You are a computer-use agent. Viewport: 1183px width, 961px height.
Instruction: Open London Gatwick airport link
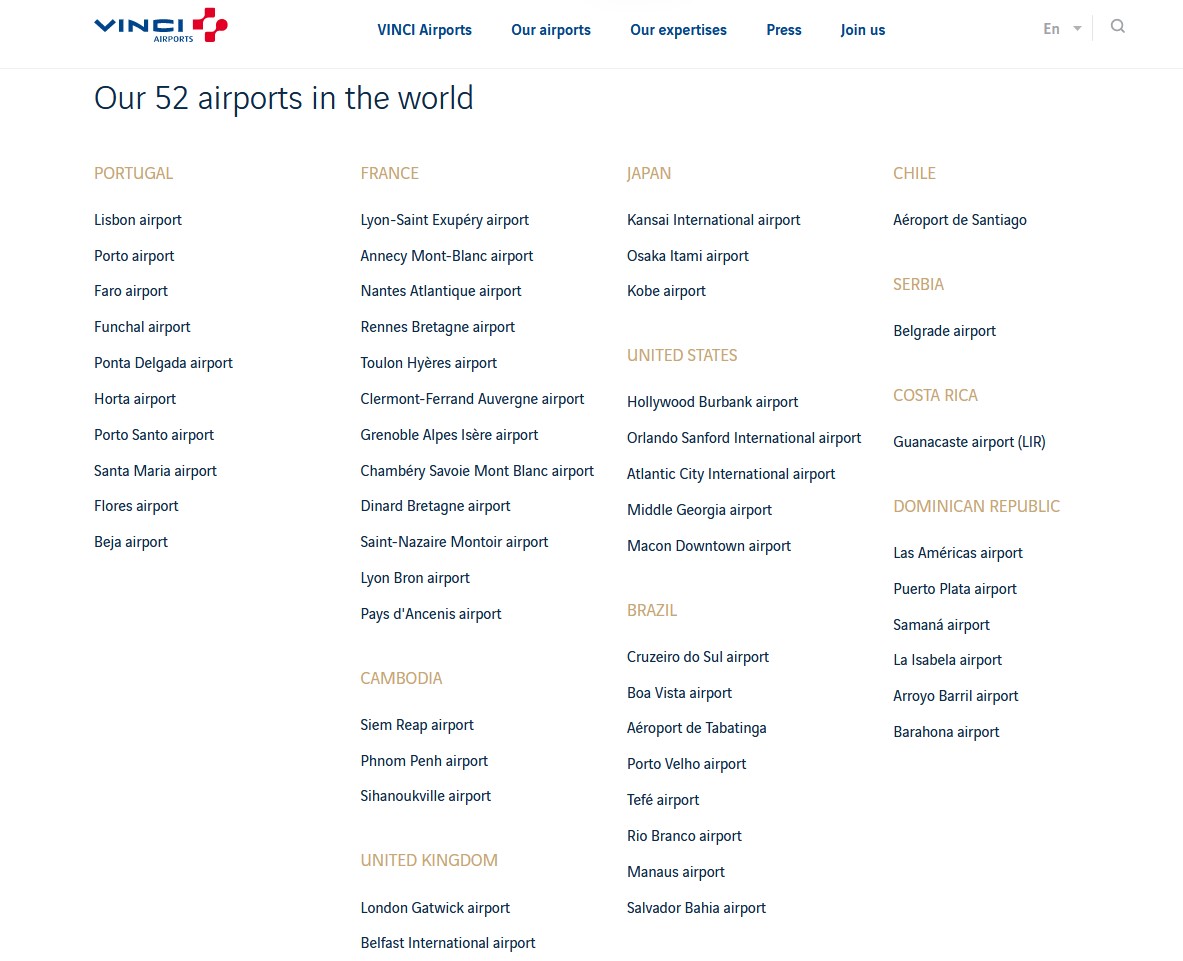(435, 908)
